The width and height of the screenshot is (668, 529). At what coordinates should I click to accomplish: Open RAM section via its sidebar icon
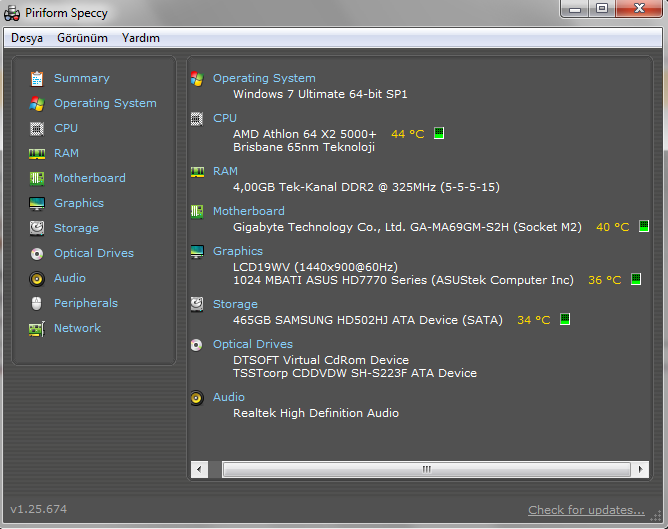(37, 153)
